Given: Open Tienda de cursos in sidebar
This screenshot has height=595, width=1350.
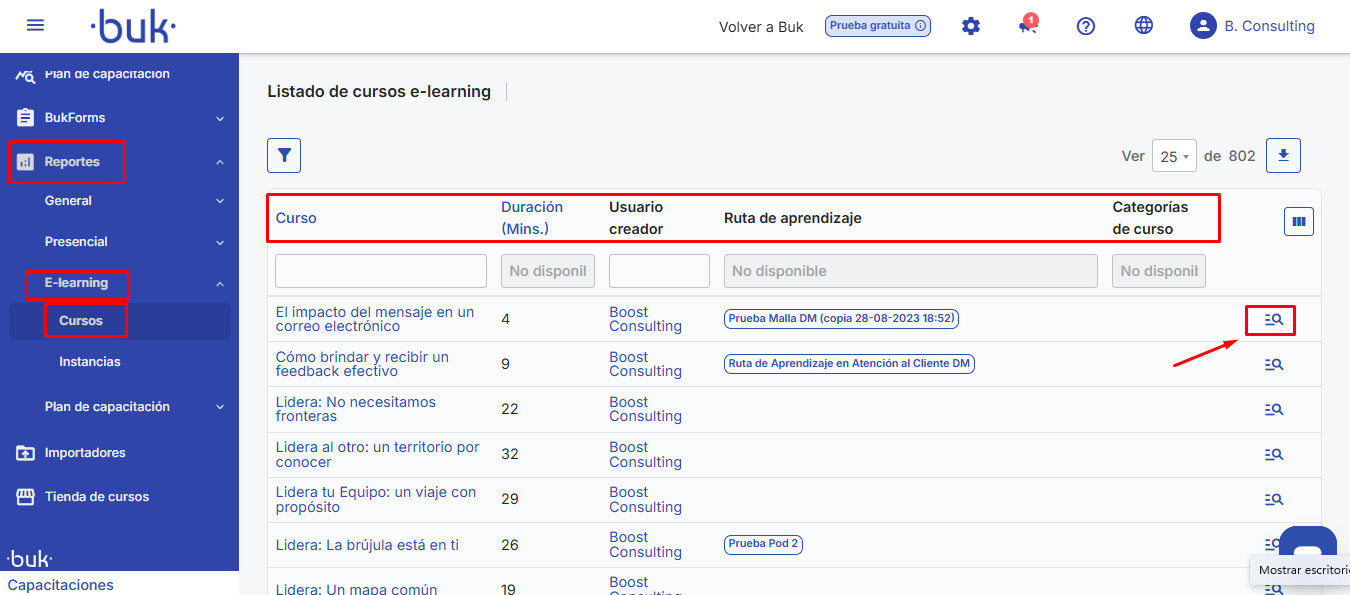Looking at the screenshot, I should [x=96, y=497].
